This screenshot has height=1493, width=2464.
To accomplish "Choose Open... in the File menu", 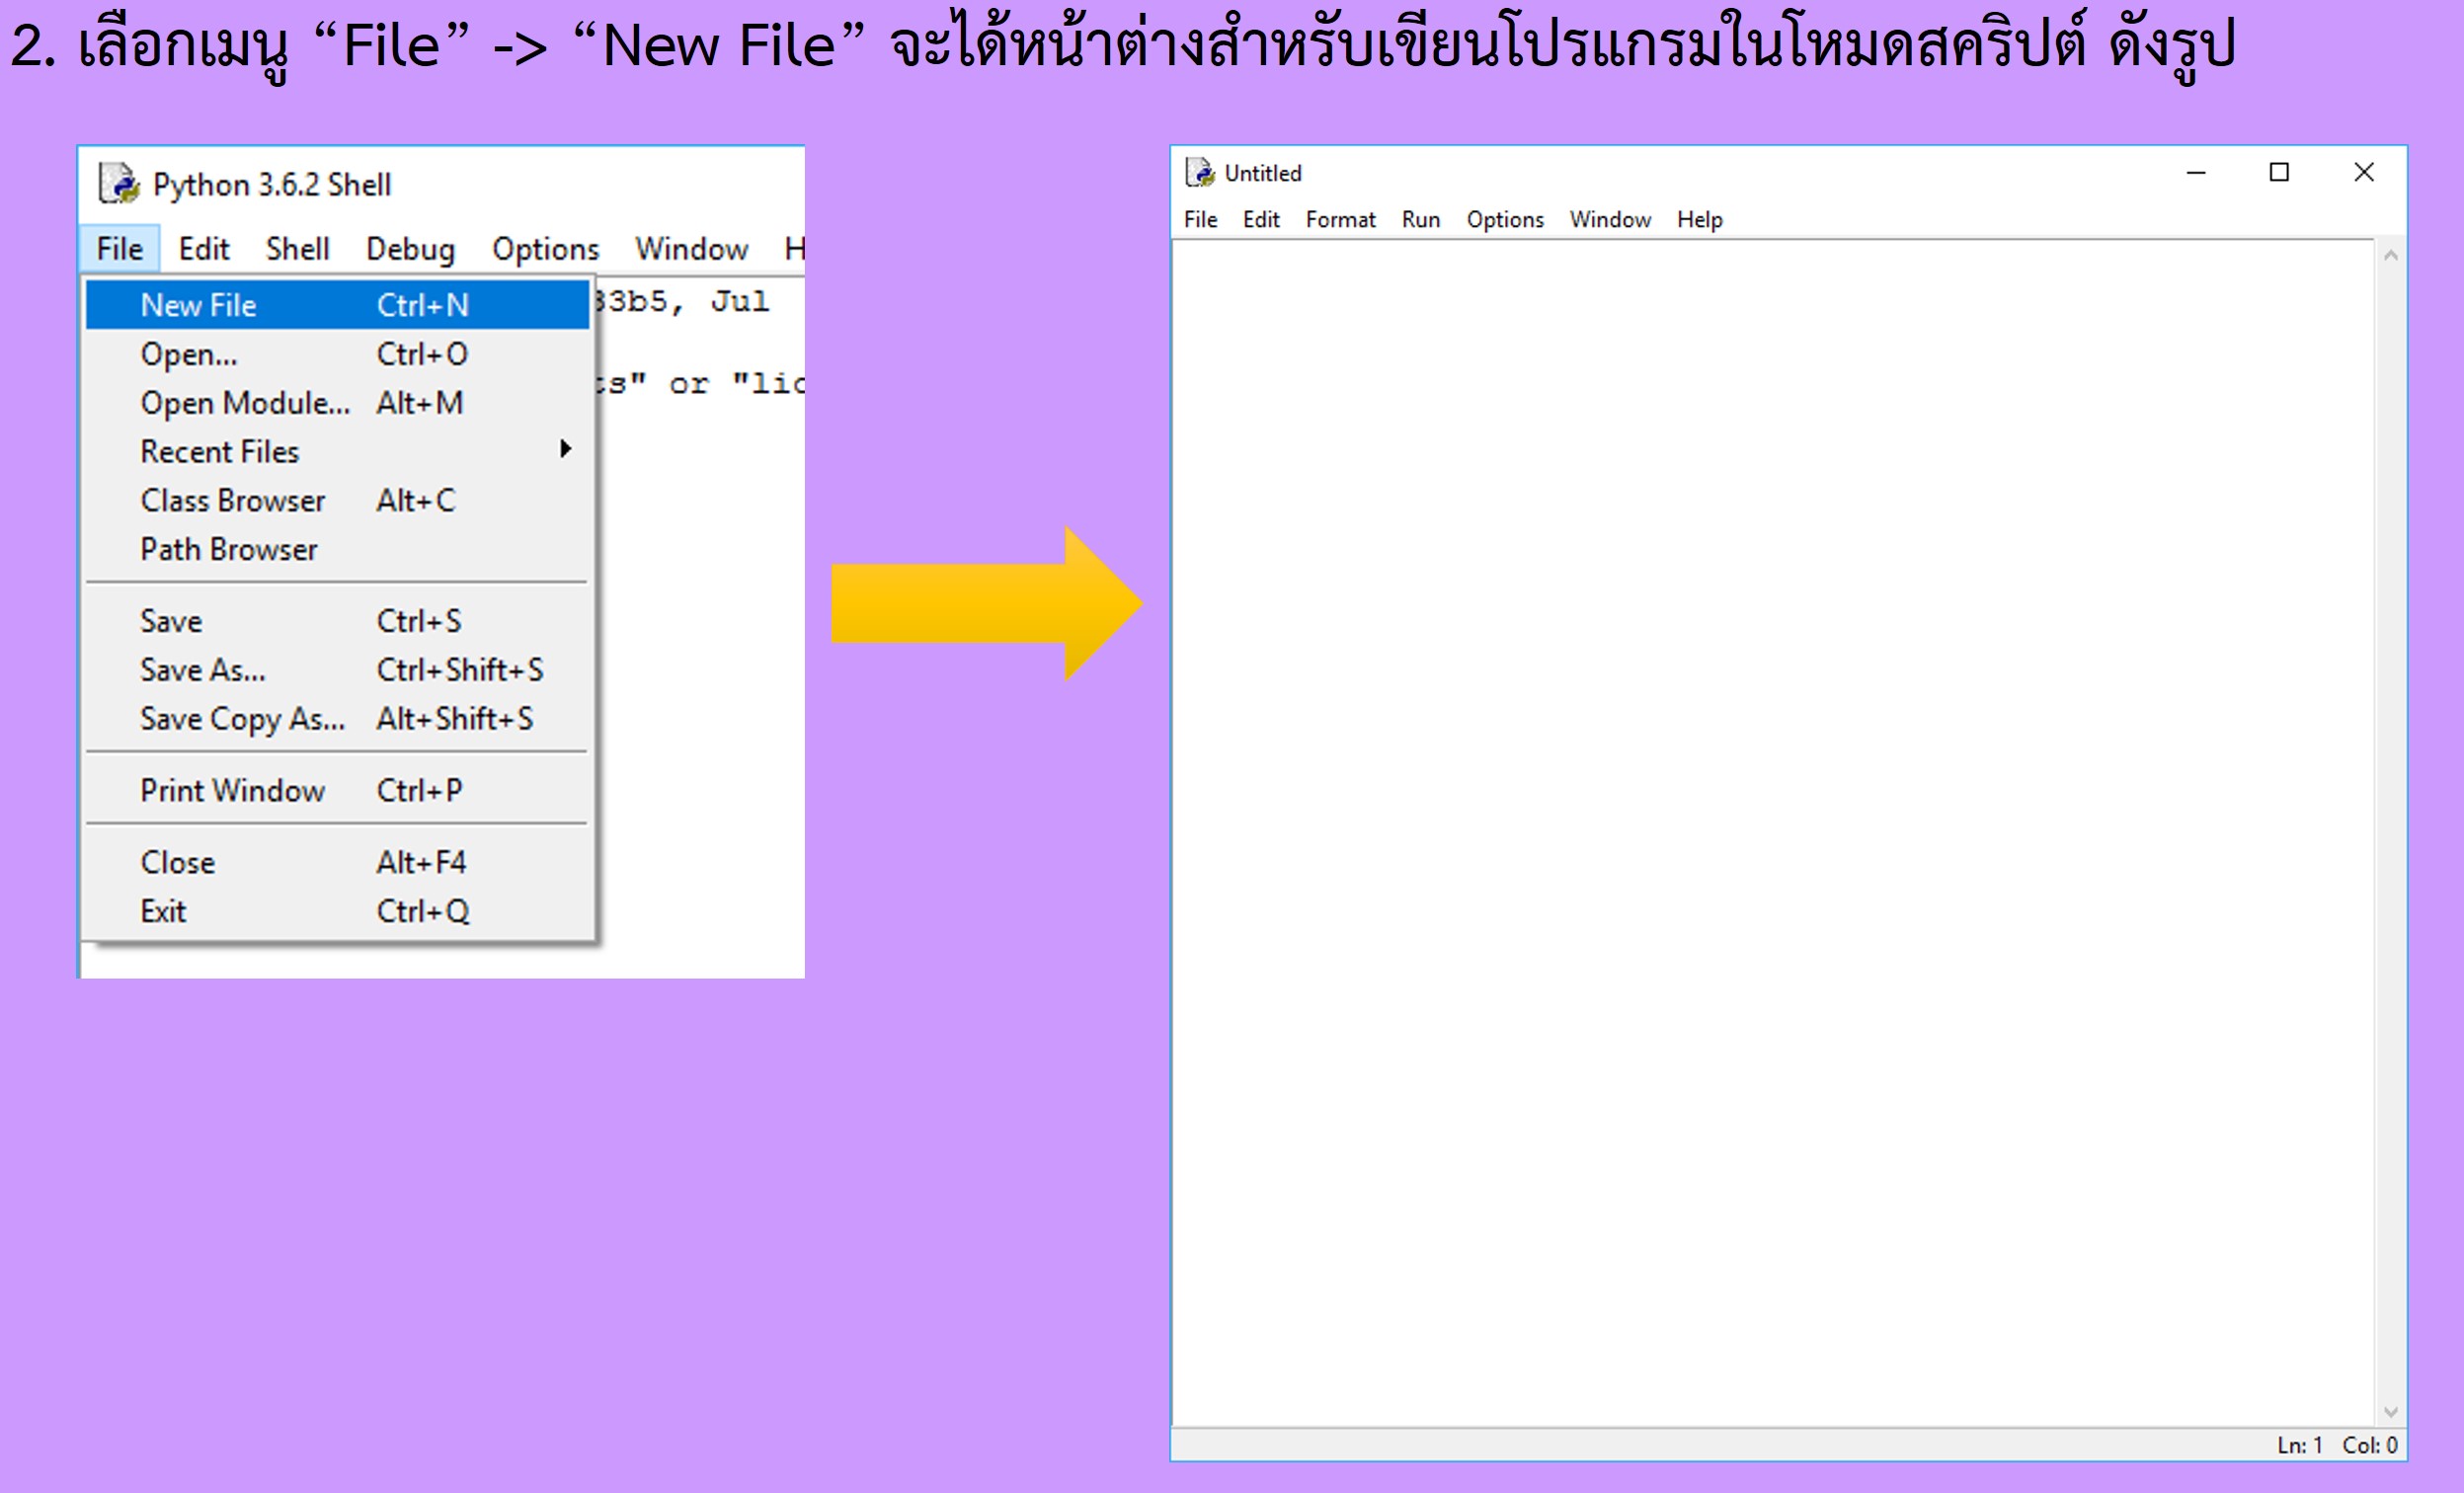I will point(189,354).
